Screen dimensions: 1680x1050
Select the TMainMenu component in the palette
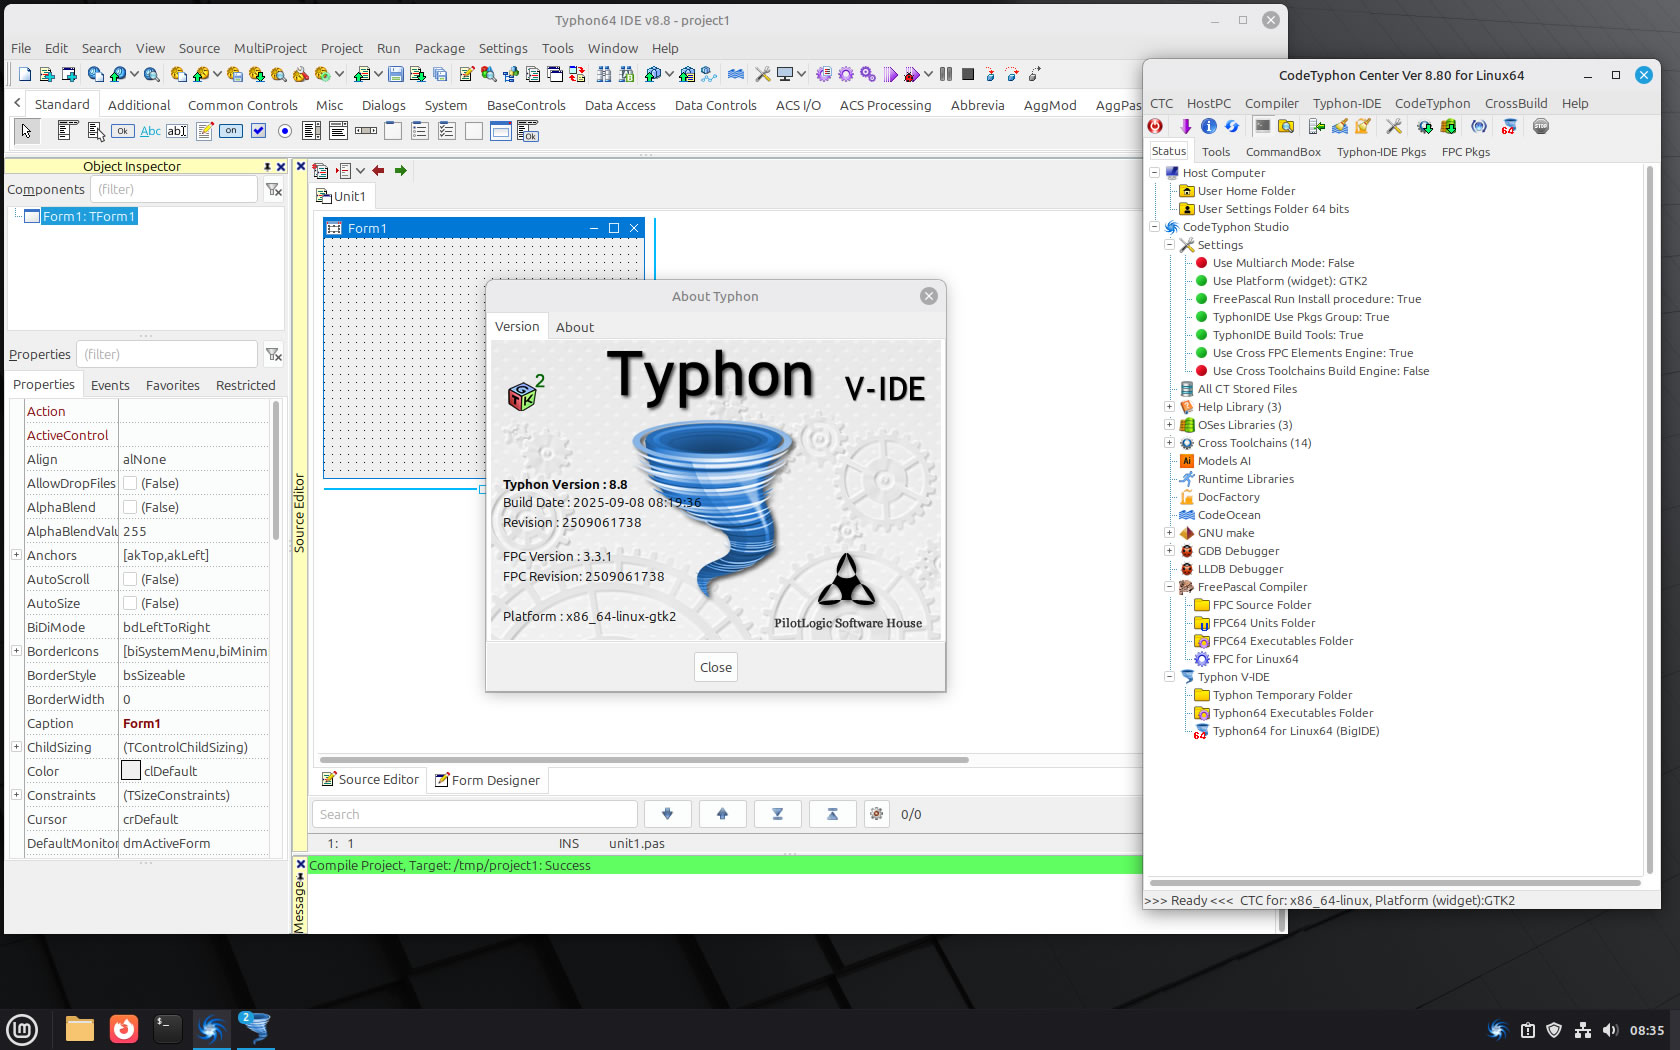[x=67, y=130]
